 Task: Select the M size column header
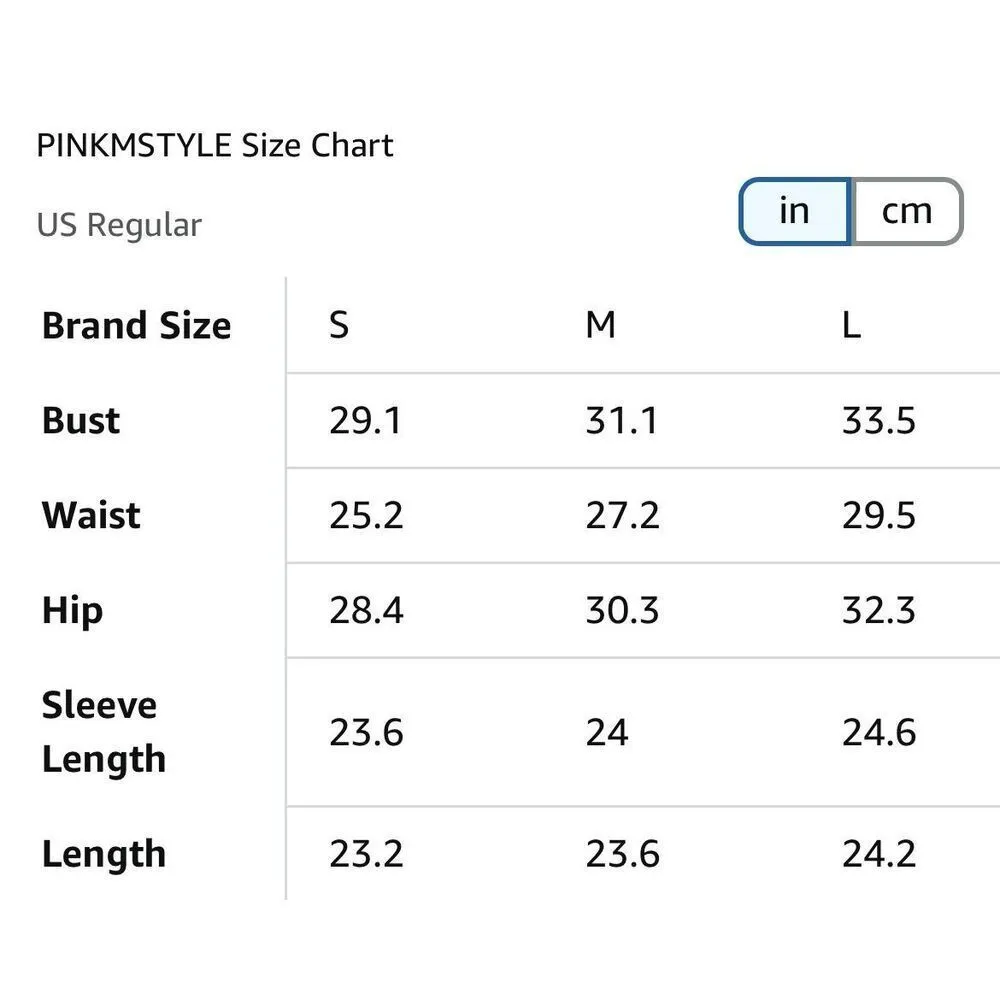[x=600, y=326]
